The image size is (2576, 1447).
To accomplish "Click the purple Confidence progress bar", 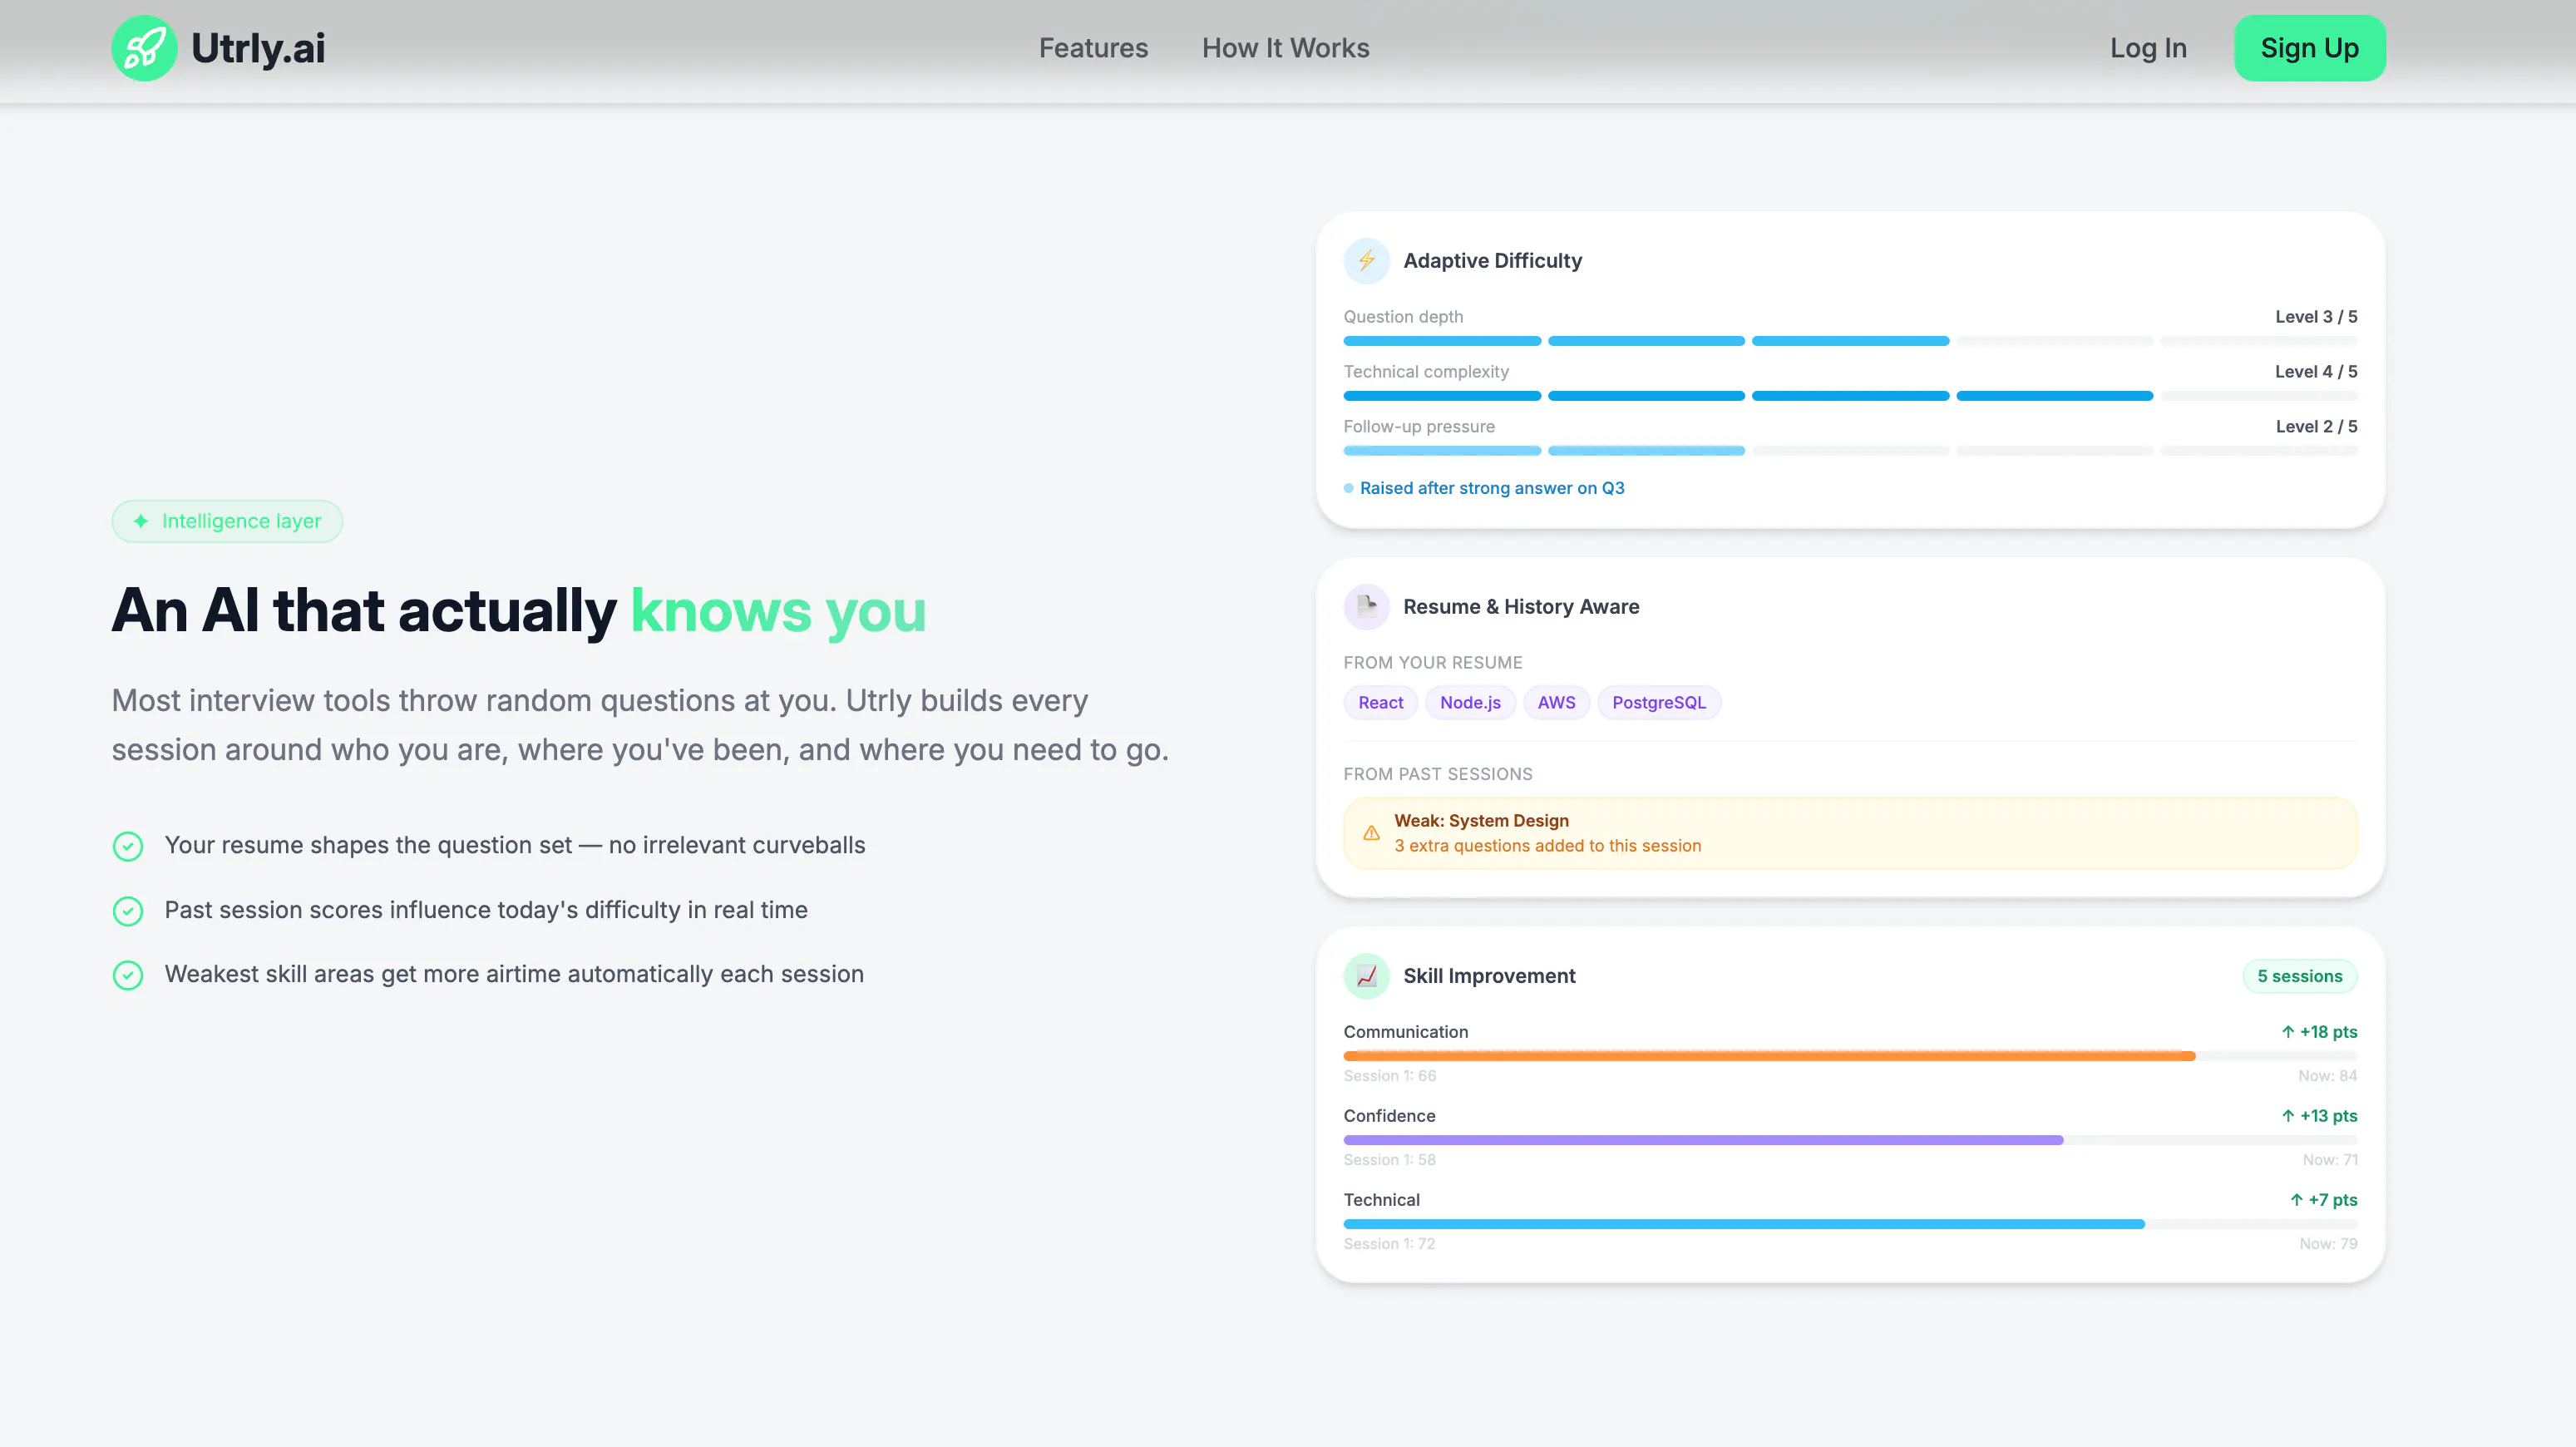I will click(x=1703, y=1140).
